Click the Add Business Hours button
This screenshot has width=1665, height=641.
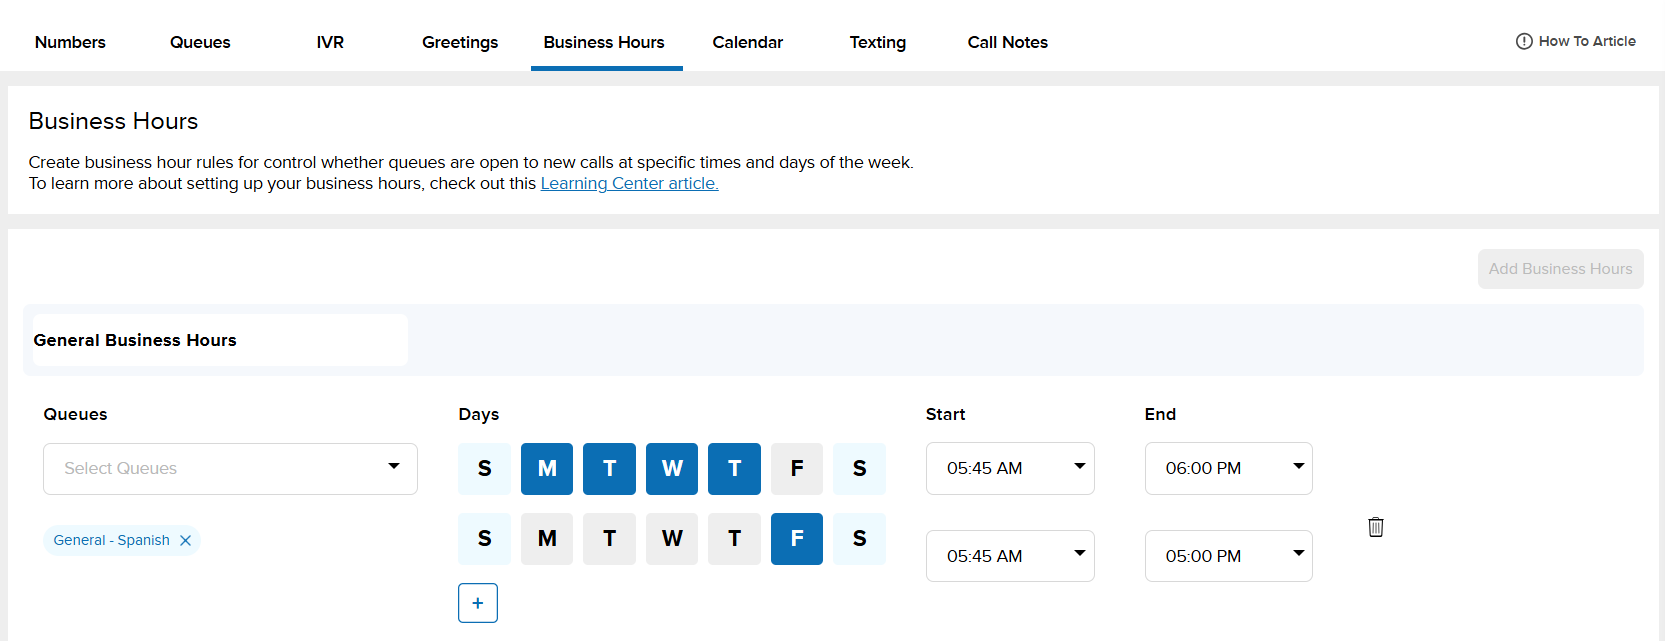tap(1560, 268)
